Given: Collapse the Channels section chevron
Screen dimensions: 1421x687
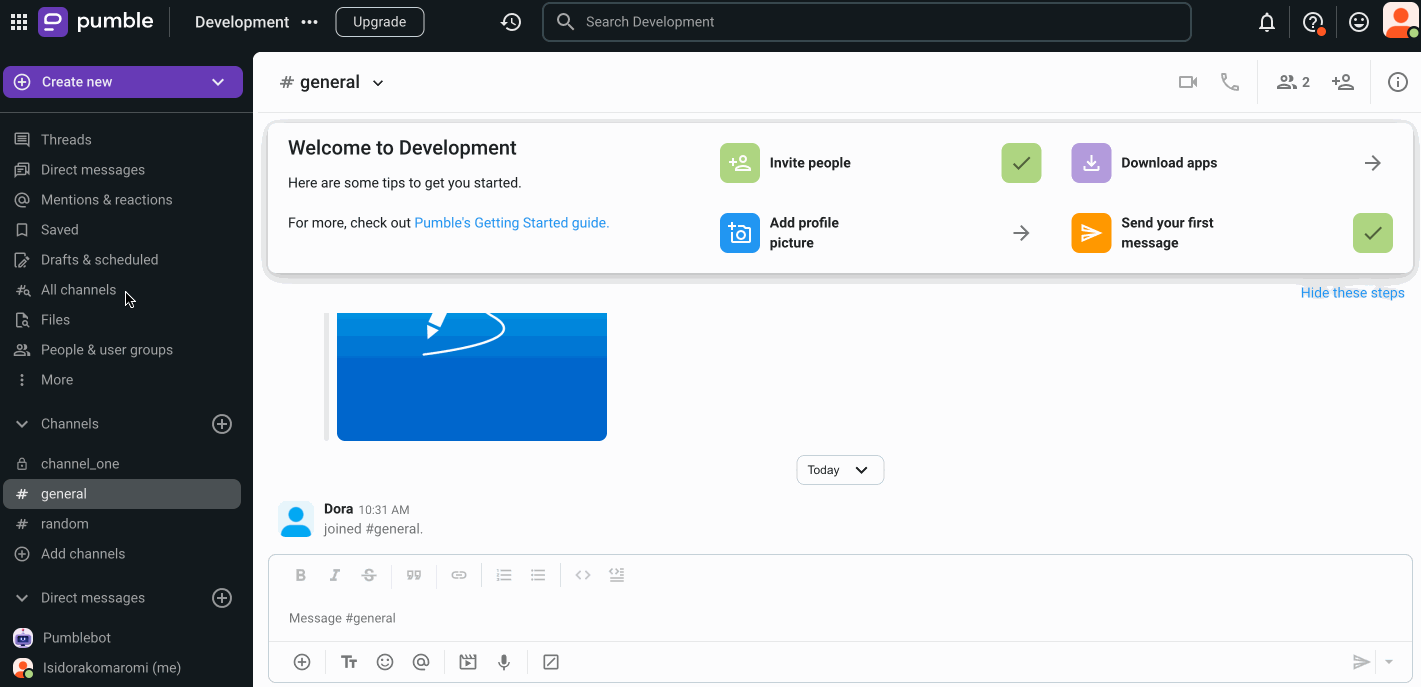Looking at the screenshot, I should [x=21, y=424].
